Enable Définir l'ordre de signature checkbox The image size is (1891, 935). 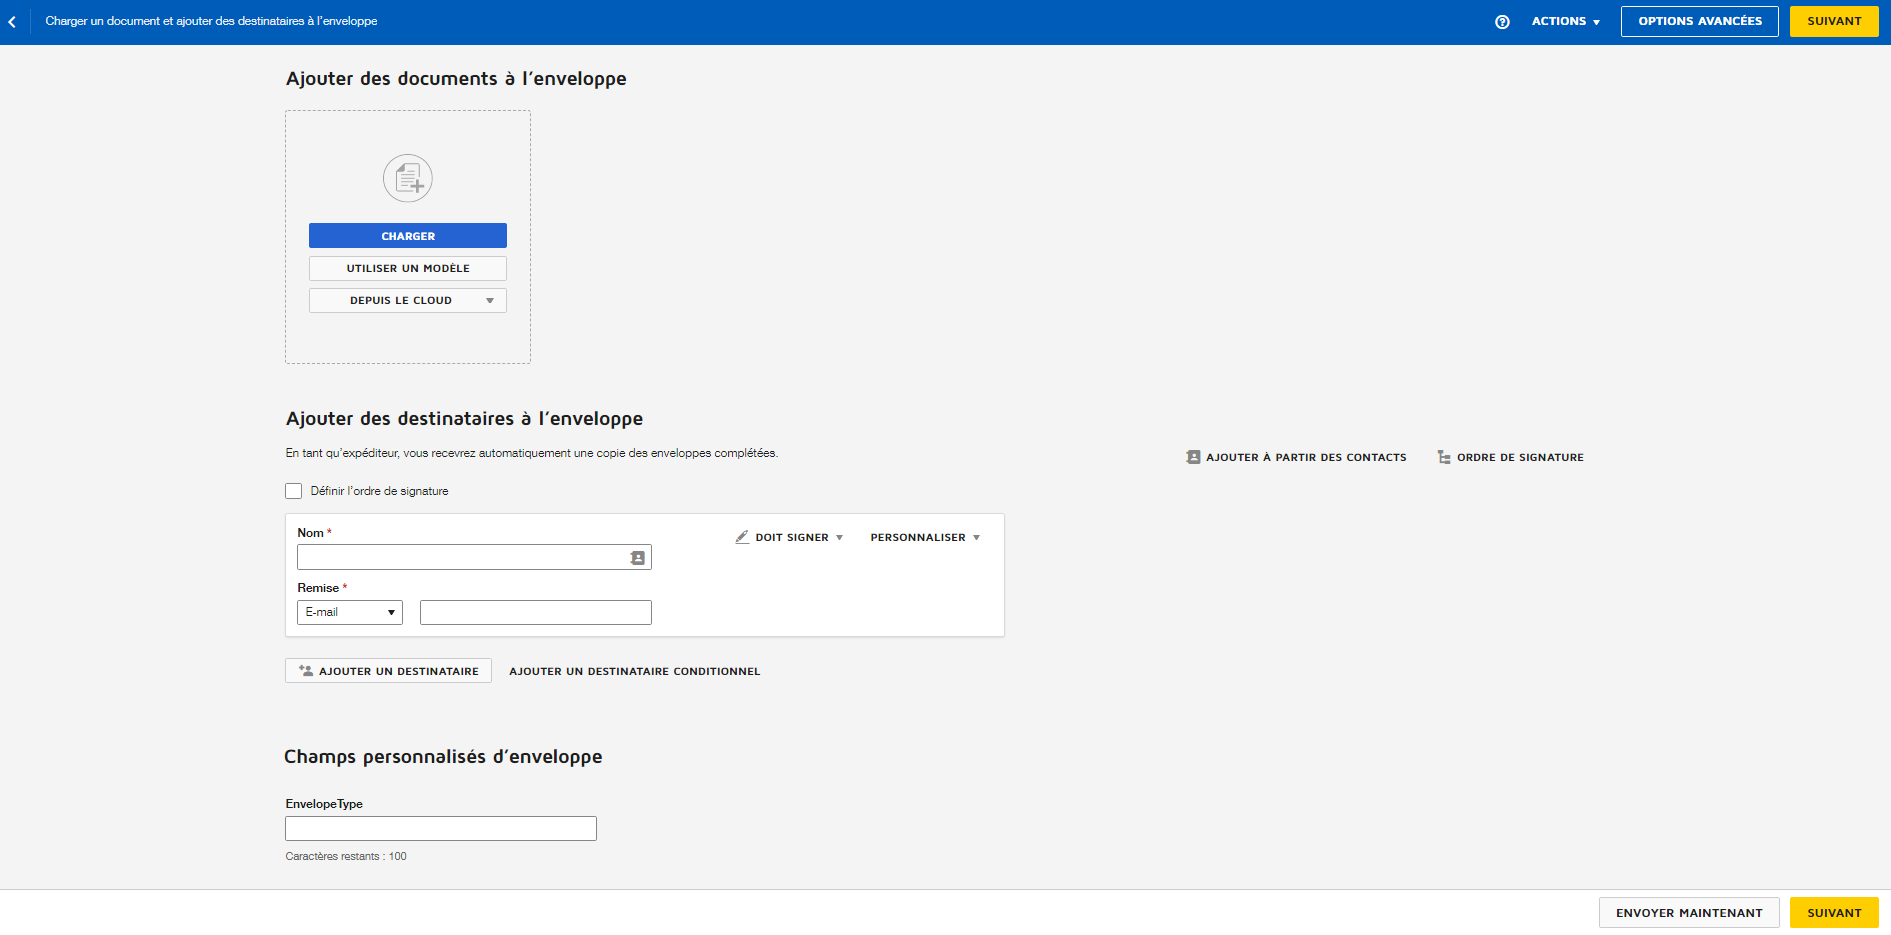[293, 491]
